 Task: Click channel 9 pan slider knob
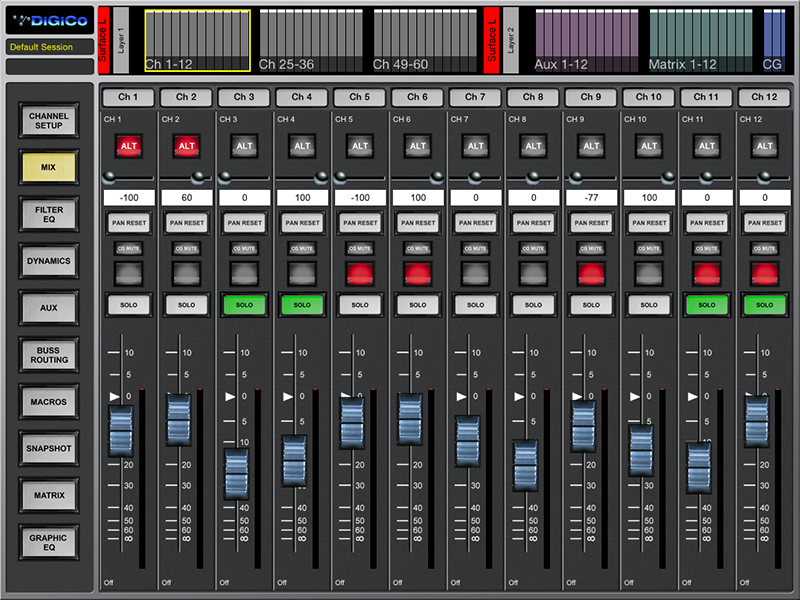(576, 177)
